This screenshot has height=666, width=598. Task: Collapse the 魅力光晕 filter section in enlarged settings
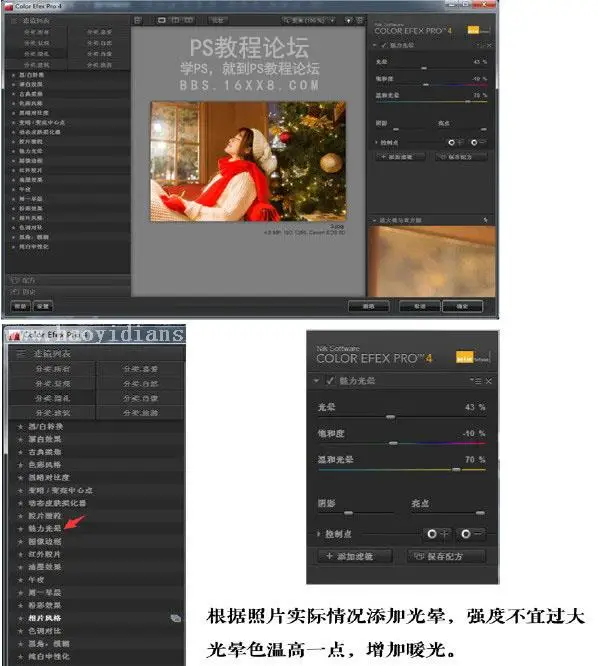pyautogui.click(x=316, y=381)
